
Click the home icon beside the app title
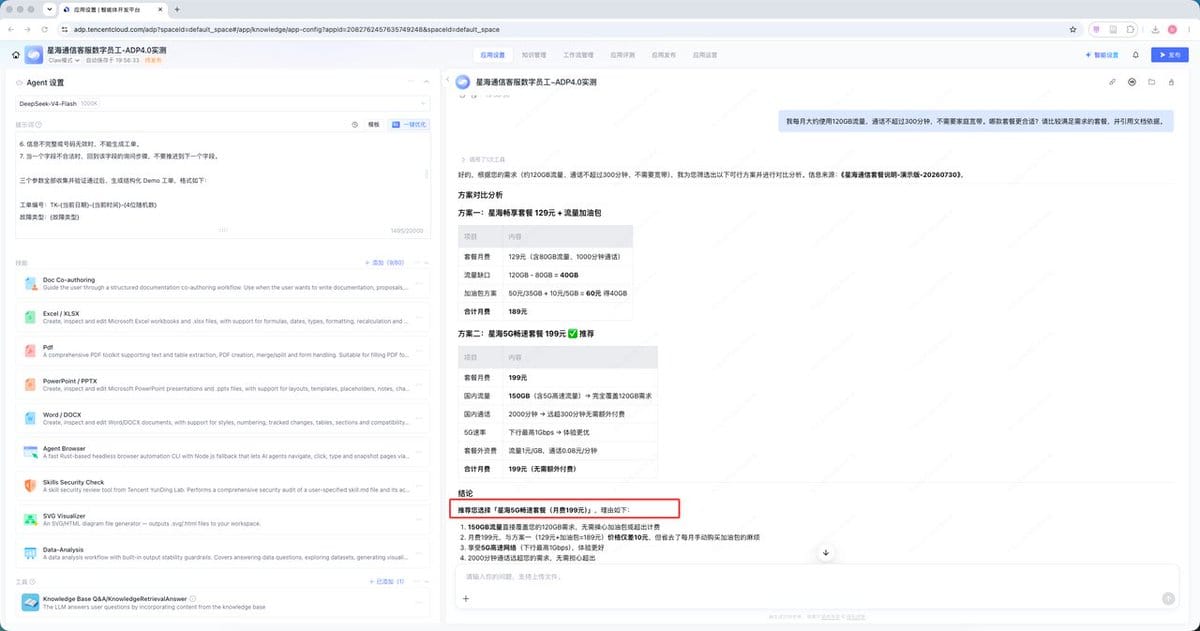coord(16,55)
